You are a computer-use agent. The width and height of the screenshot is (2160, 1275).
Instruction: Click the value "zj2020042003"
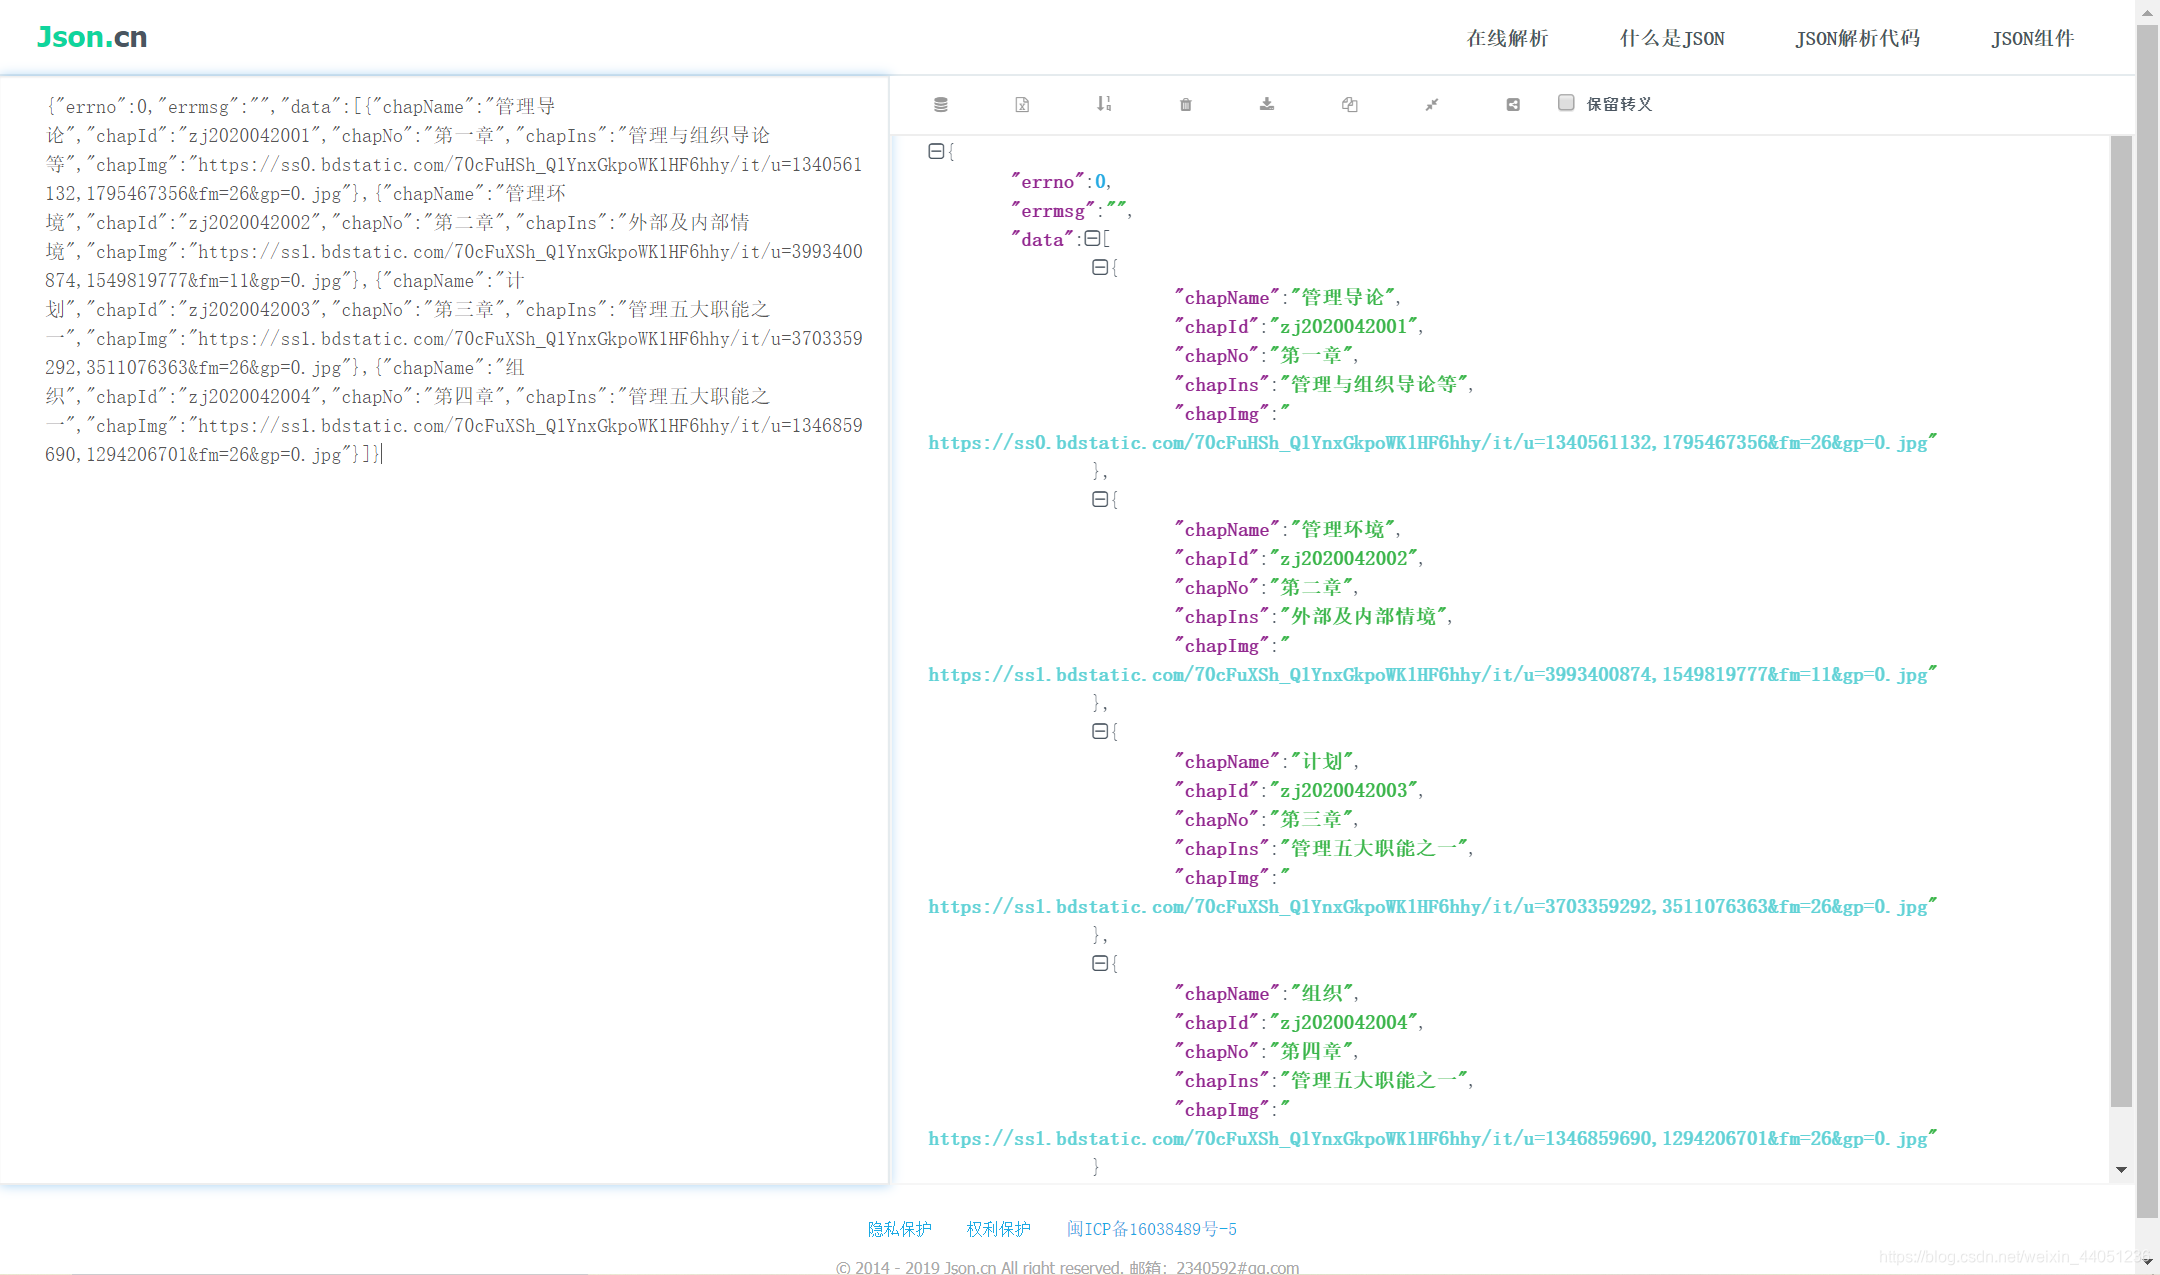(x=1344, y=791)
